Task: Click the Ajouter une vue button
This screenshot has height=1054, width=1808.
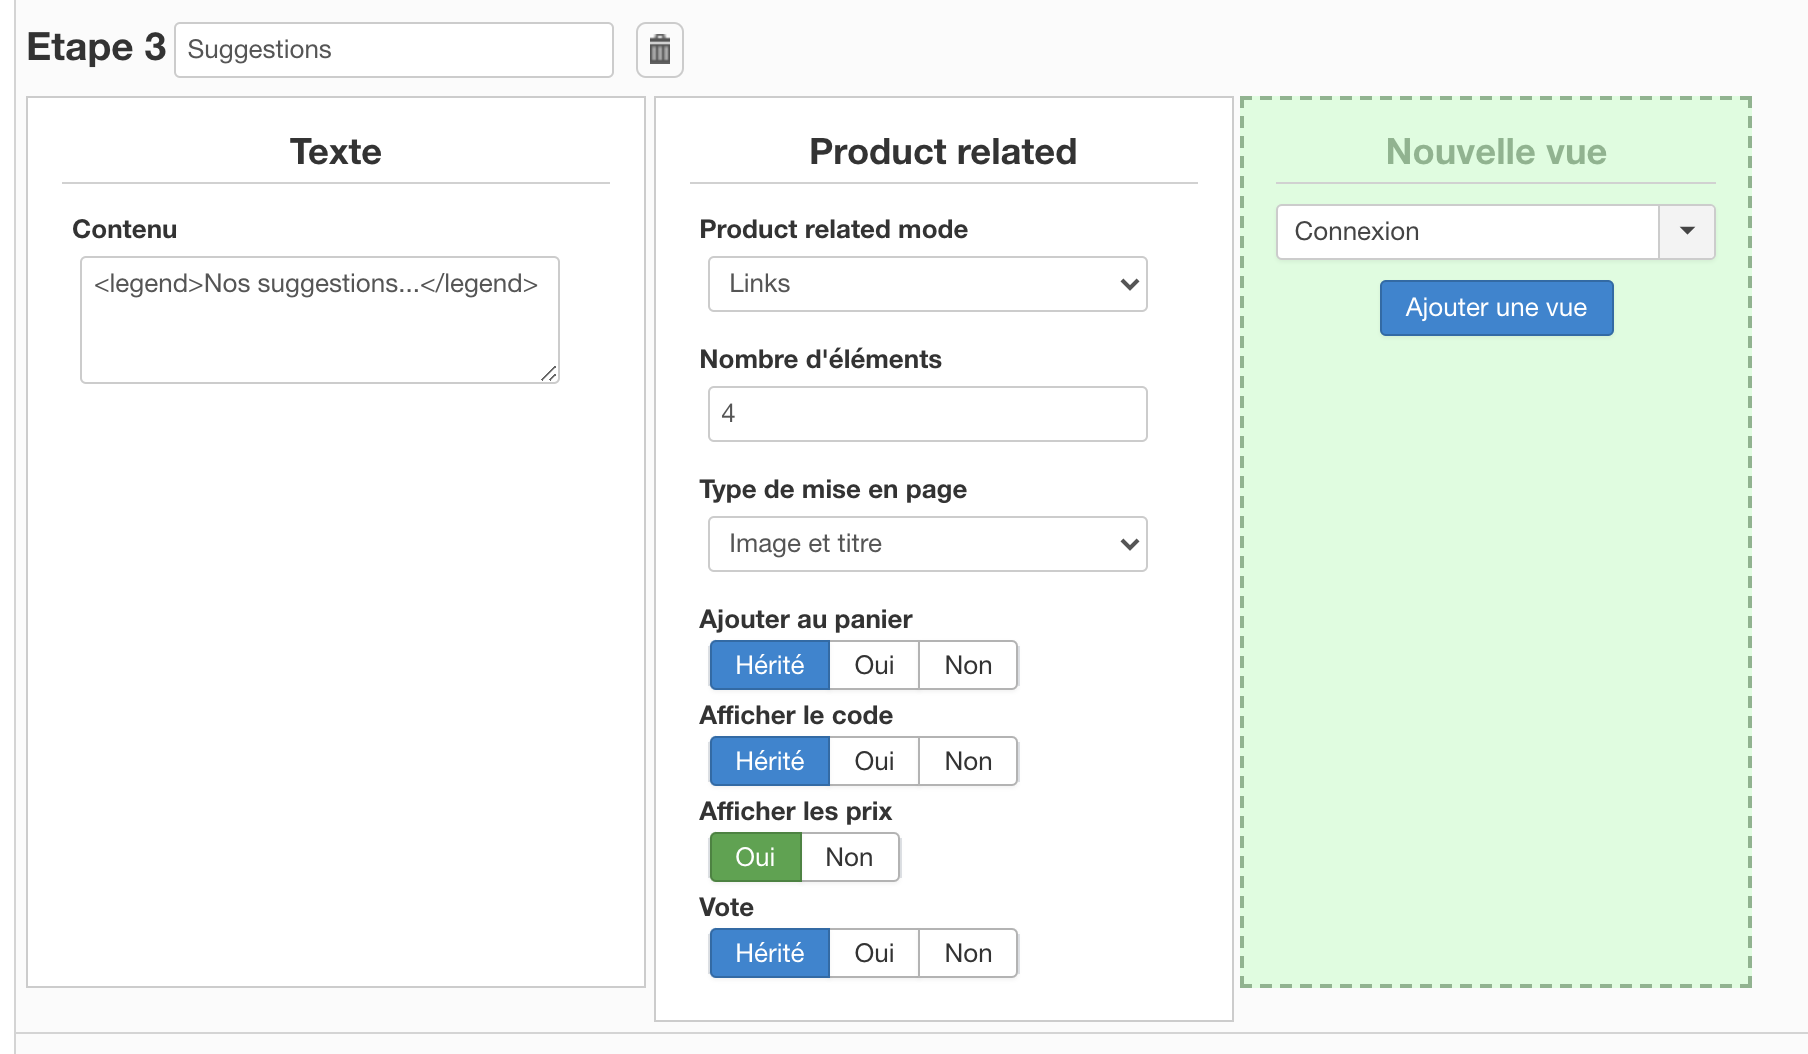Action: click(x=1496, y=308)
